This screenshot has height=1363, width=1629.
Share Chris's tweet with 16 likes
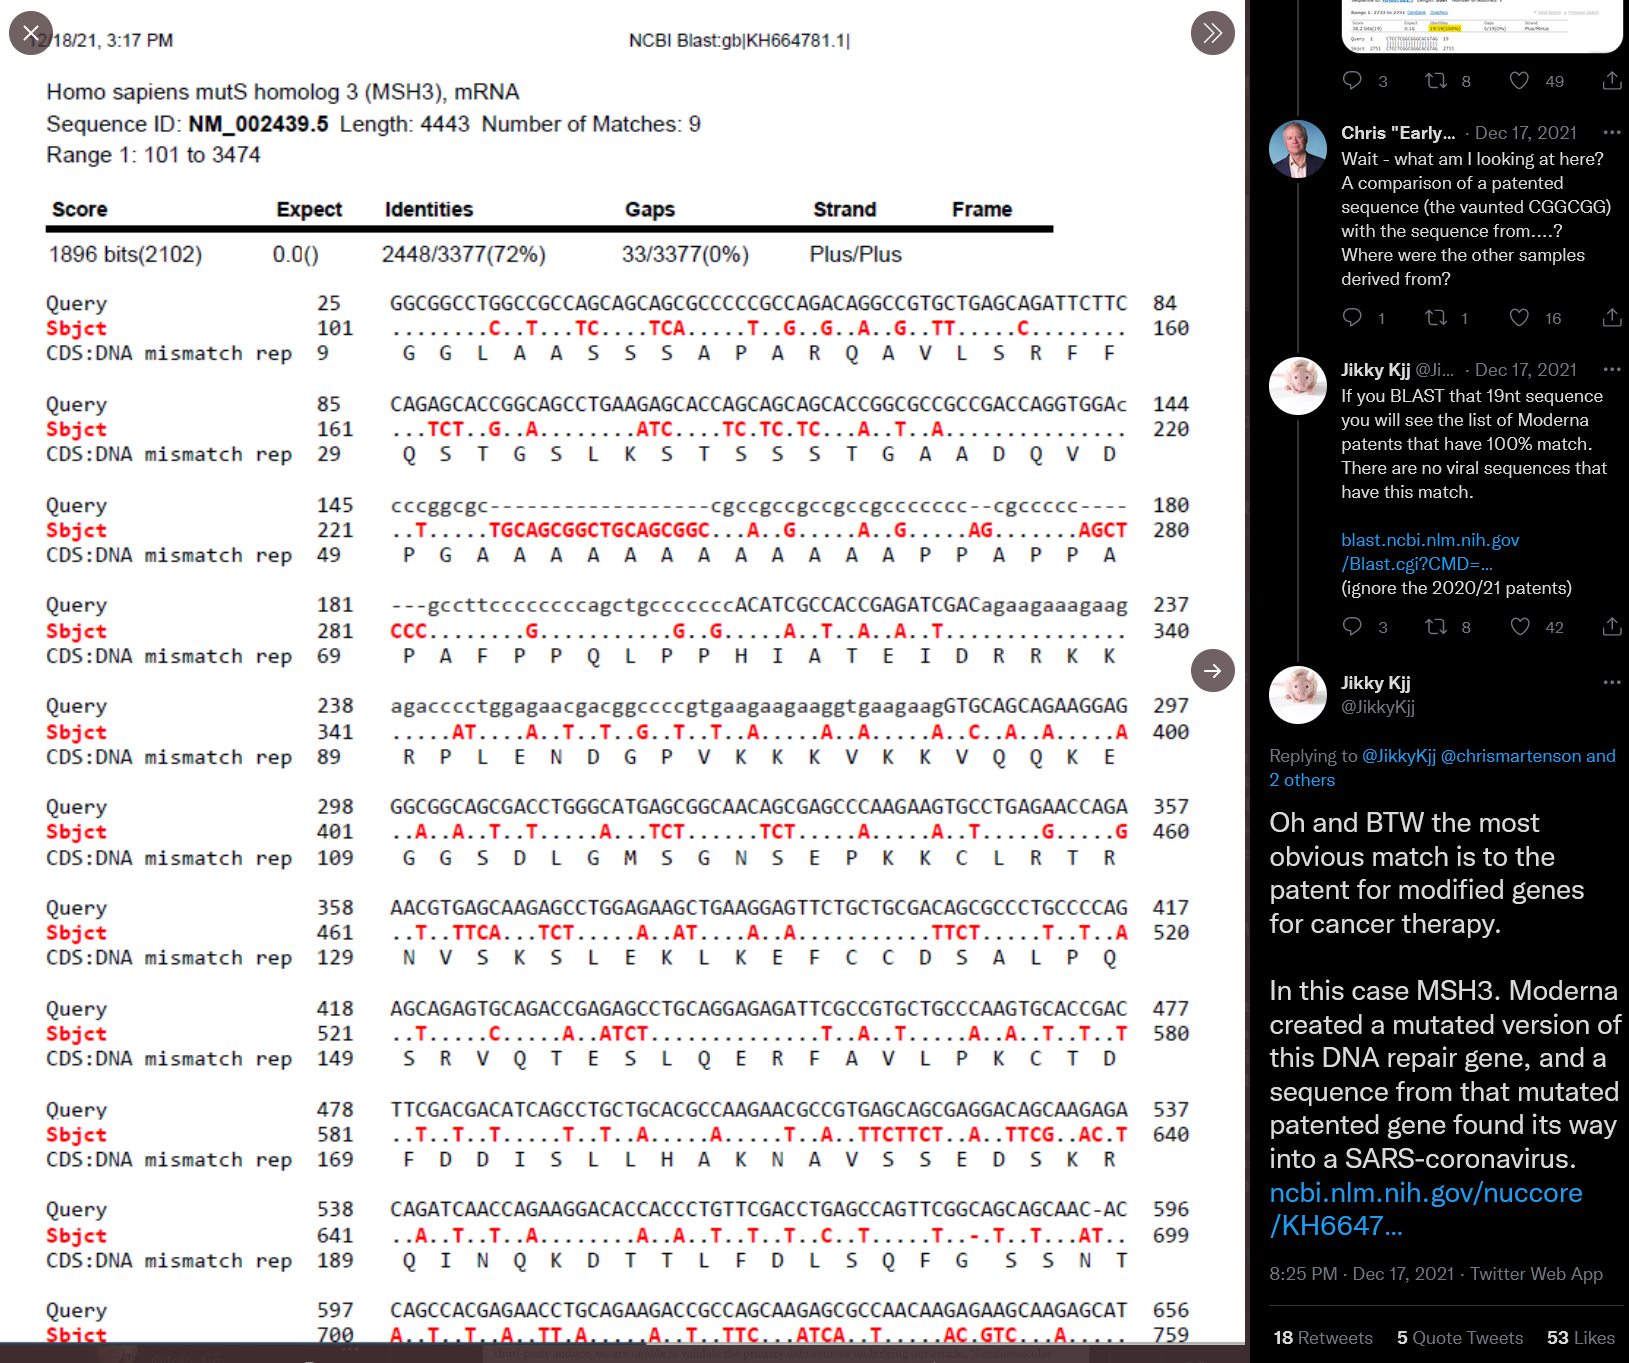pyautogui.click(x=1612, y=318)
